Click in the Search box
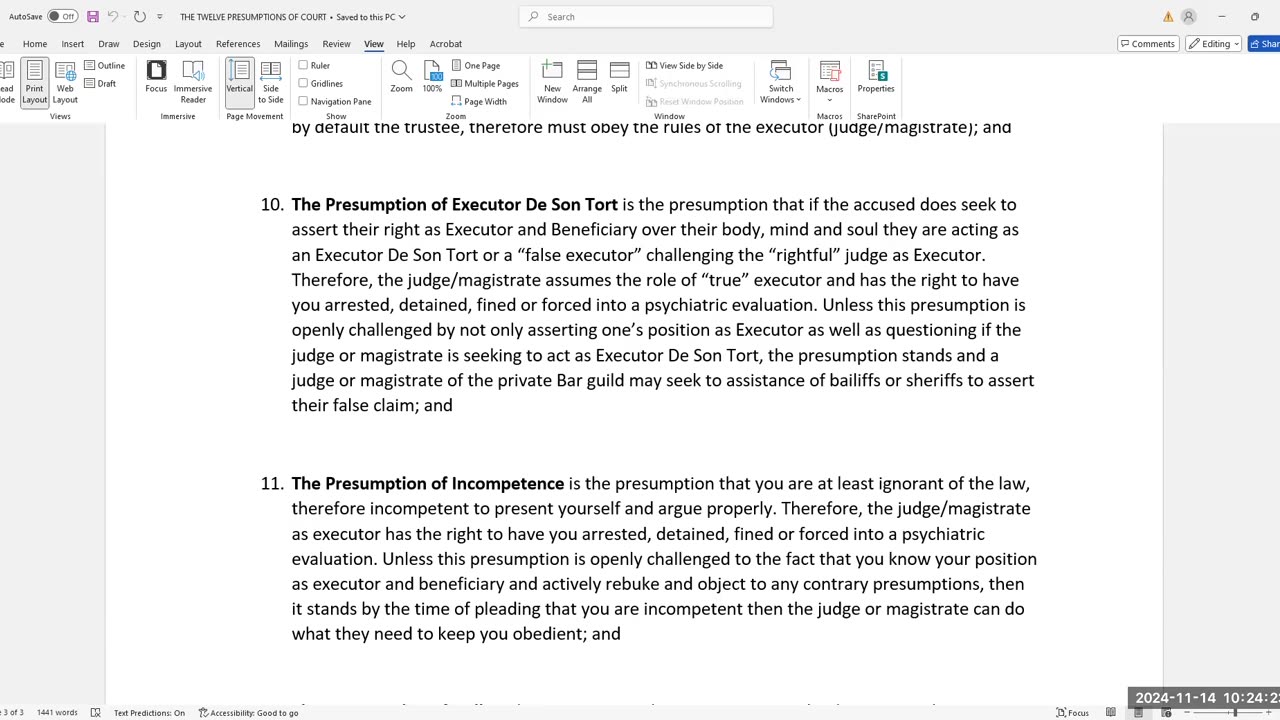The image size is (1280, 720). click(x=646, y=16)
